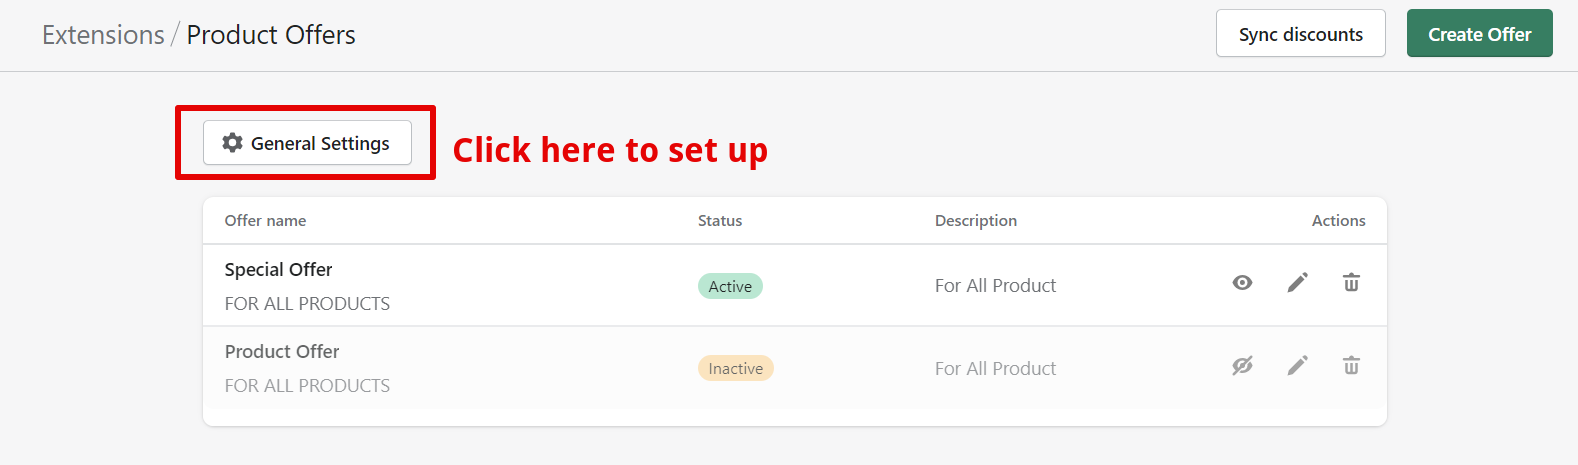Viewport: 1578px width, 465px height.
Task: Open Product Offer name
Action: 282,352
